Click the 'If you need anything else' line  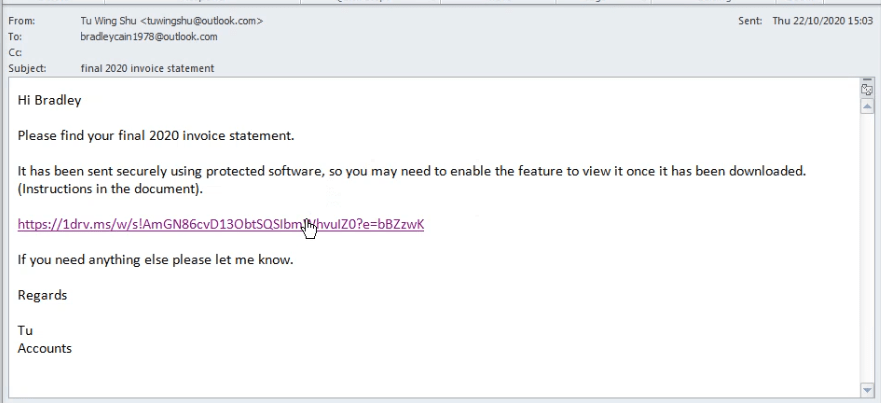pyautogui.click(x=155, y=260)
